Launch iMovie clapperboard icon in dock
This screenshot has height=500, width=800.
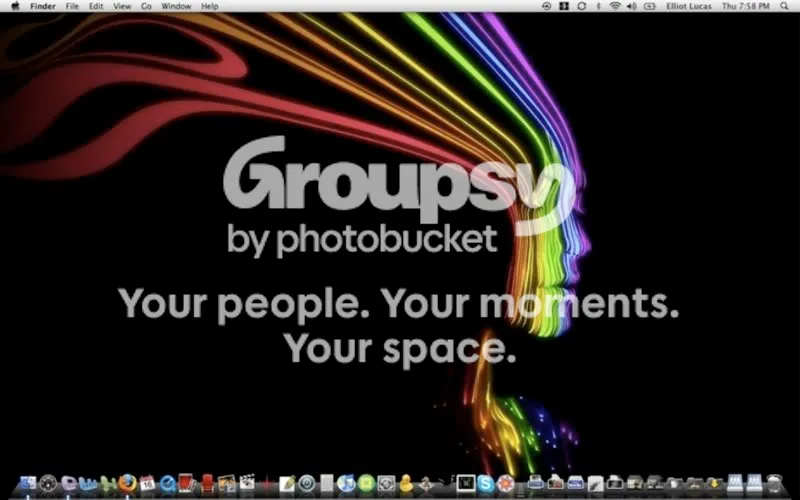pyautogui.click(x=247, y=482)
